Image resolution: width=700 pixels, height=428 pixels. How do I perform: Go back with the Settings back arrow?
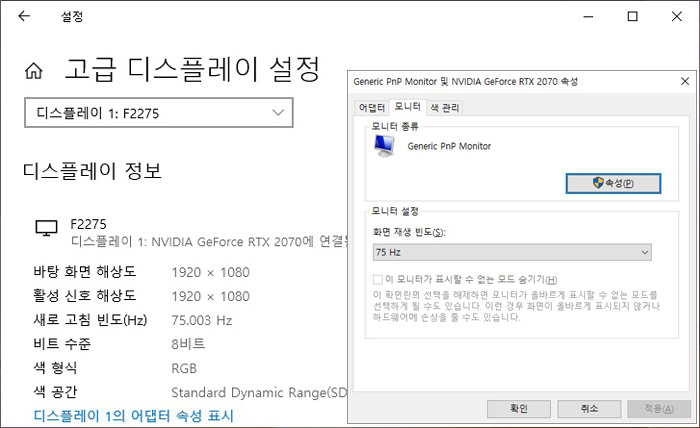24,17
